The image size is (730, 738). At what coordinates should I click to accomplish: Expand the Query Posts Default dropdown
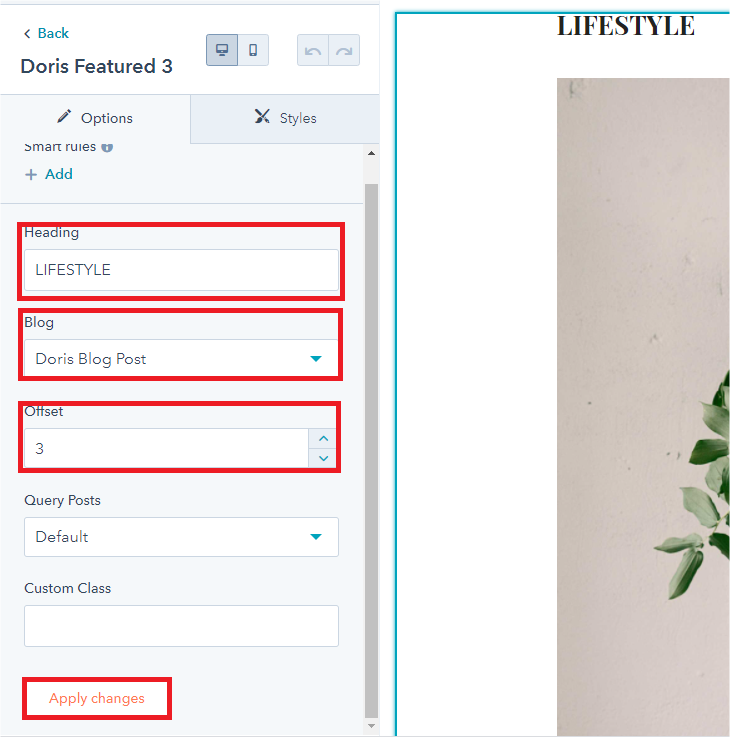[181, 537]
